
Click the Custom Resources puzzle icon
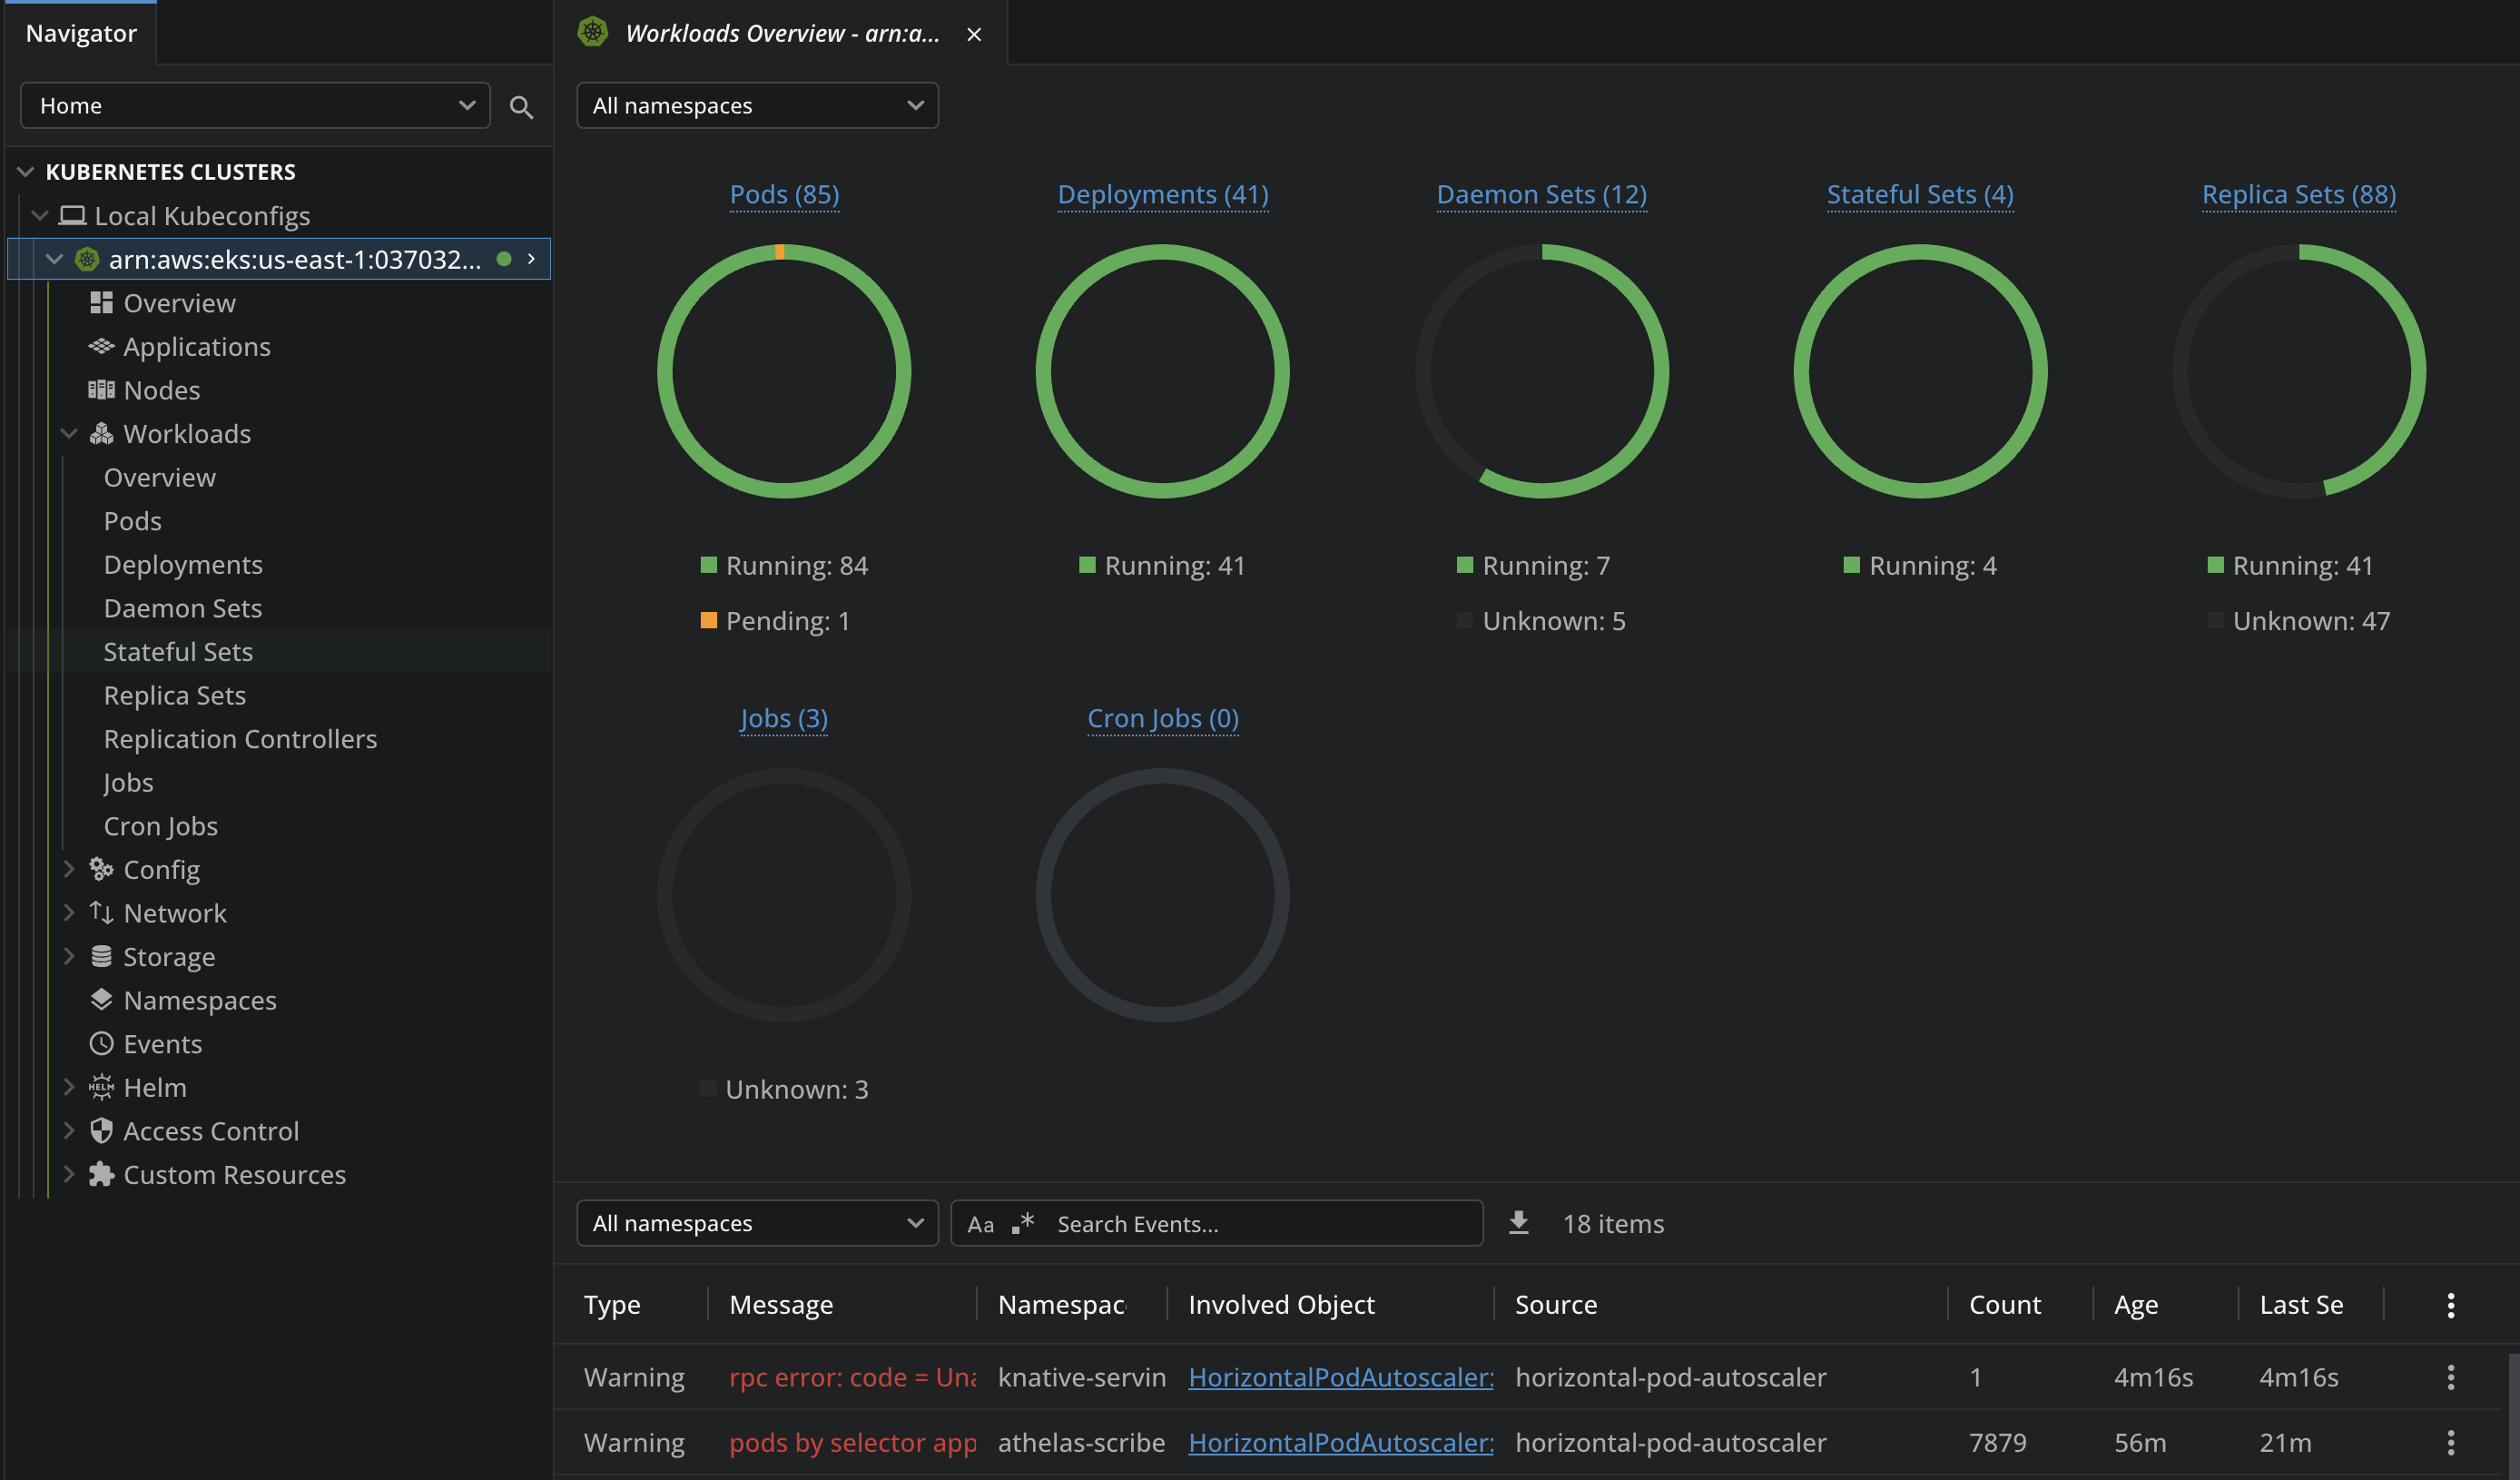pos(101,1174)
